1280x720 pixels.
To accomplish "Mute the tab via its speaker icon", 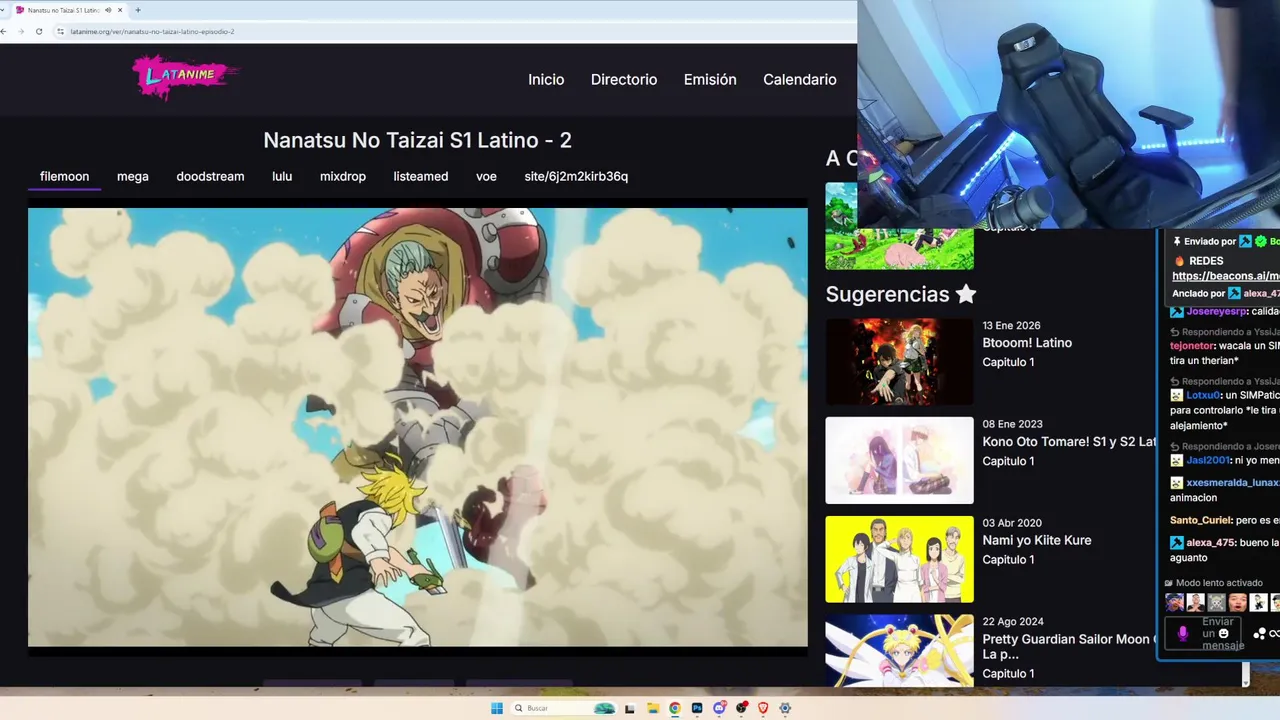I will pos(108,10).
